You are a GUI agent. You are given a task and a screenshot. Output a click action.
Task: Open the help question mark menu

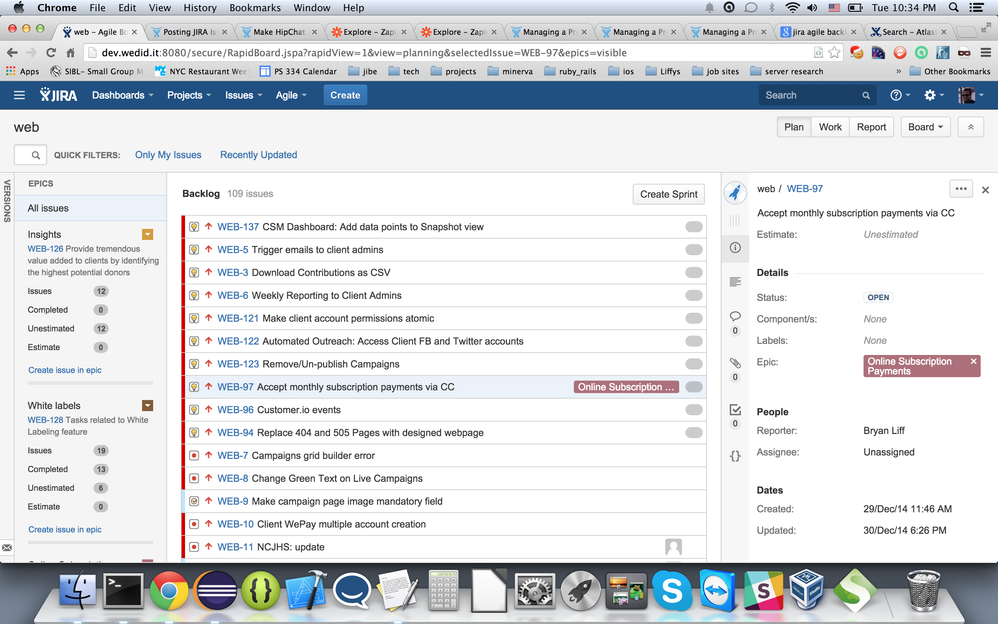point(899,96)
